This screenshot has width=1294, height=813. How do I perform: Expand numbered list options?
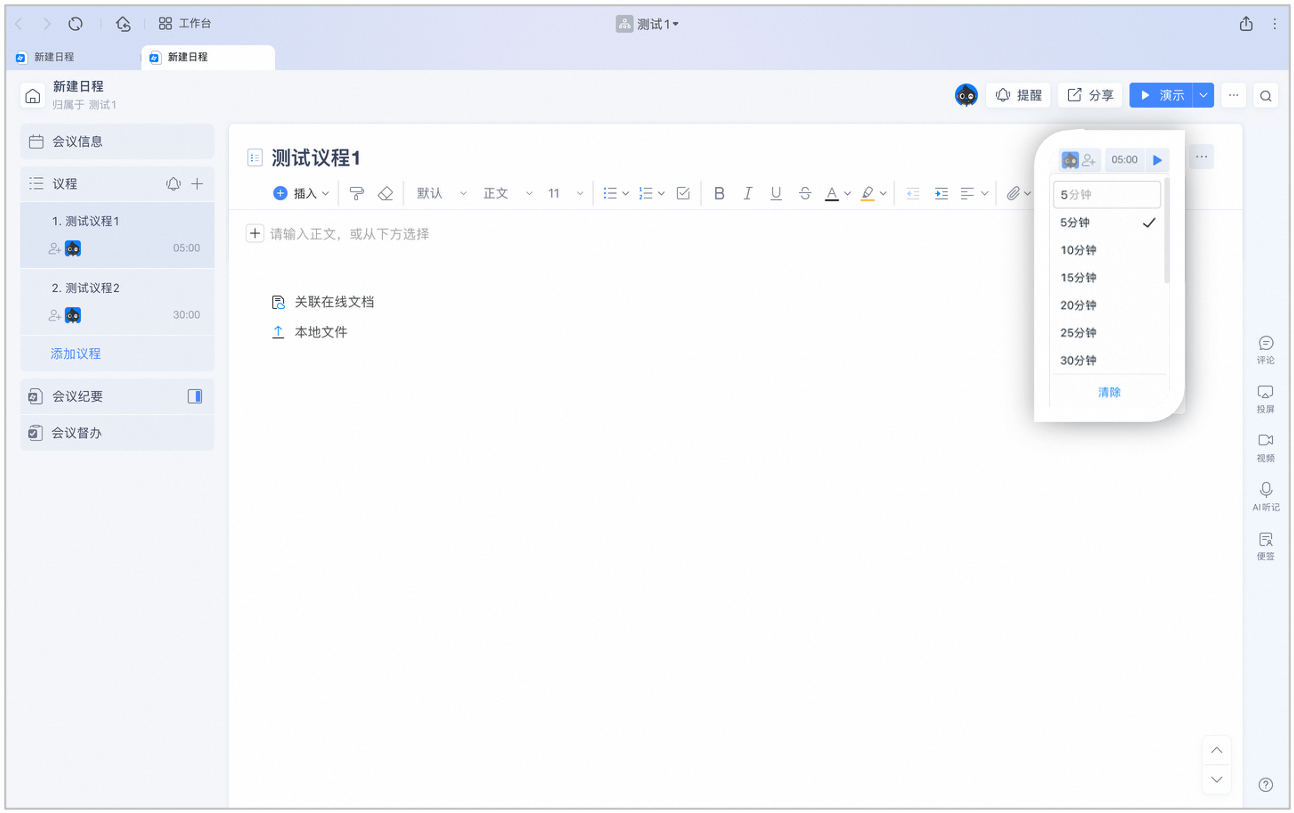coord(661,194)
